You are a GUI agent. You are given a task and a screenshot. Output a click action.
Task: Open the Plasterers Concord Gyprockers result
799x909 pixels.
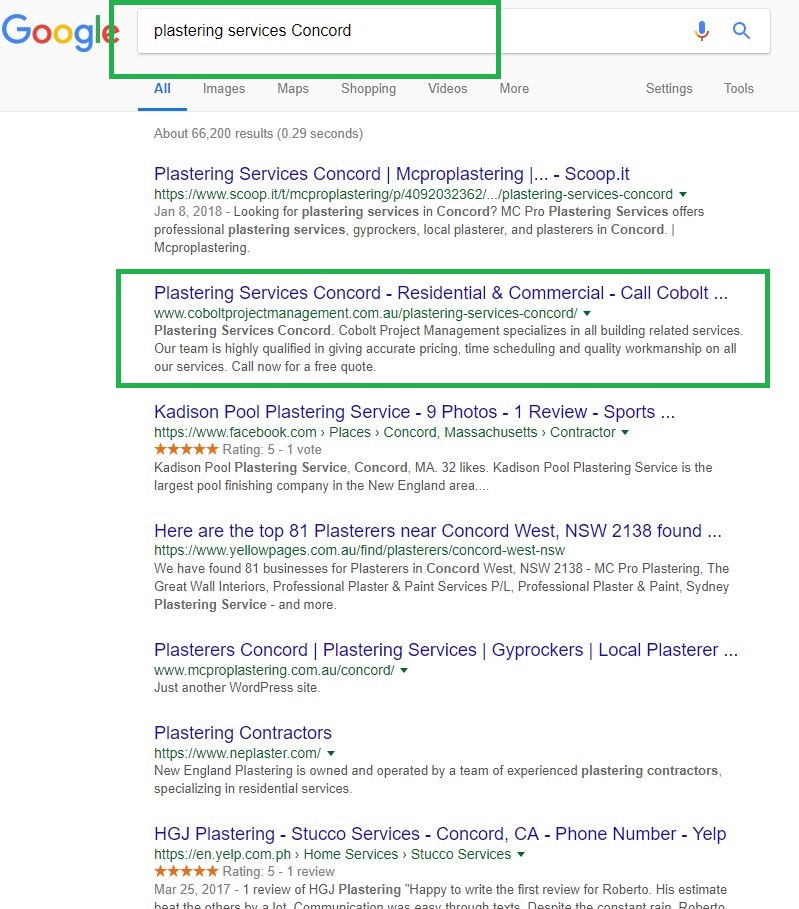(445, 650)
